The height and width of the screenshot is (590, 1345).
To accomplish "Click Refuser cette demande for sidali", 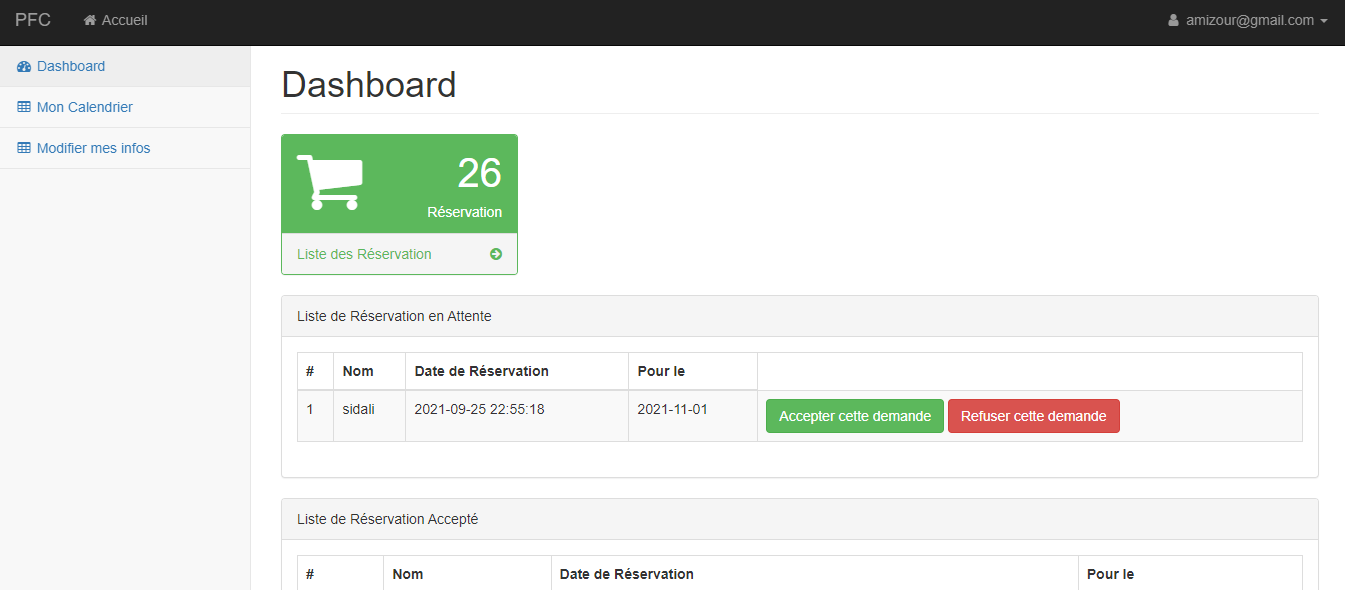I will tap(1033, 416).
